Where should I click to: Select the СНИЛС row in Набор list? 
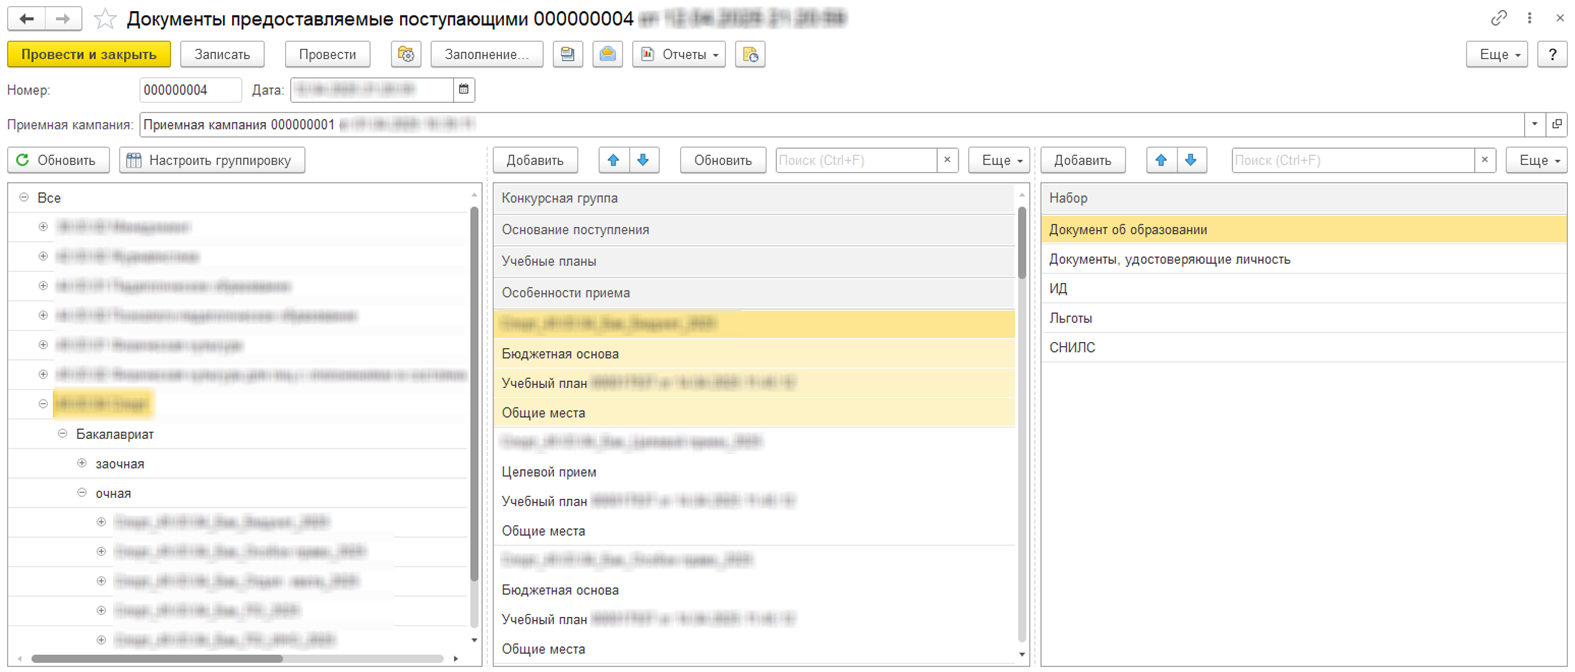[x=1072, y=347]
